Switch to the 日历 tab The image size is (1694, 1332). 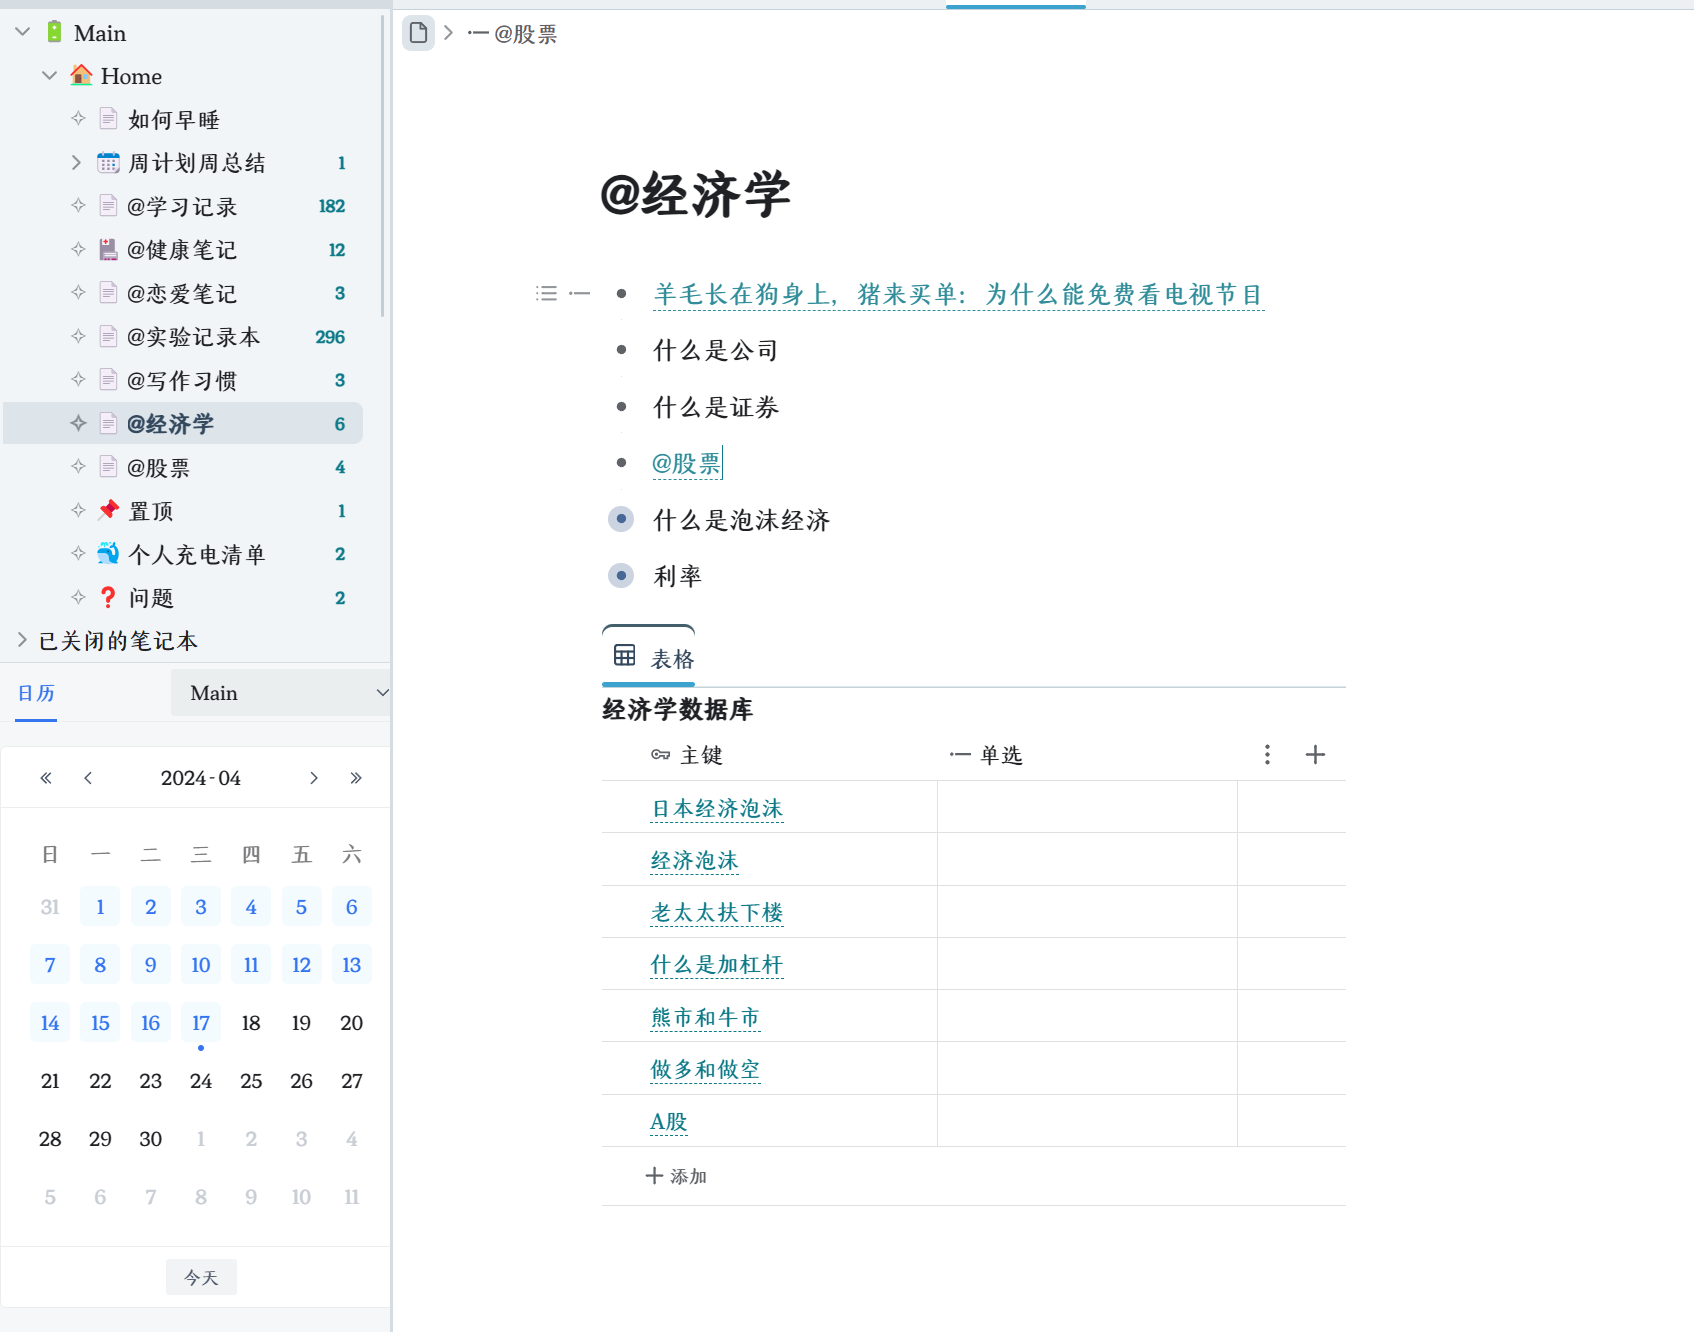tap(36, 694)
